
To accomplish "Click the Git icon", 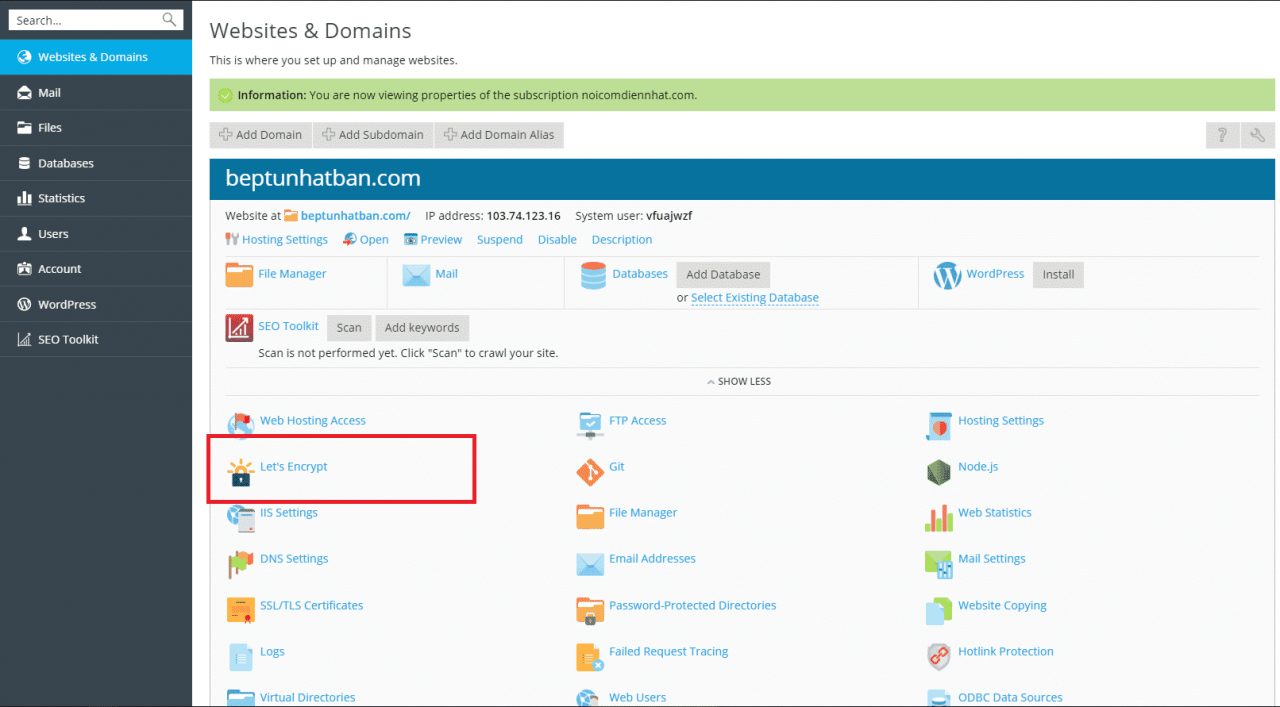I will coord(590,472).
